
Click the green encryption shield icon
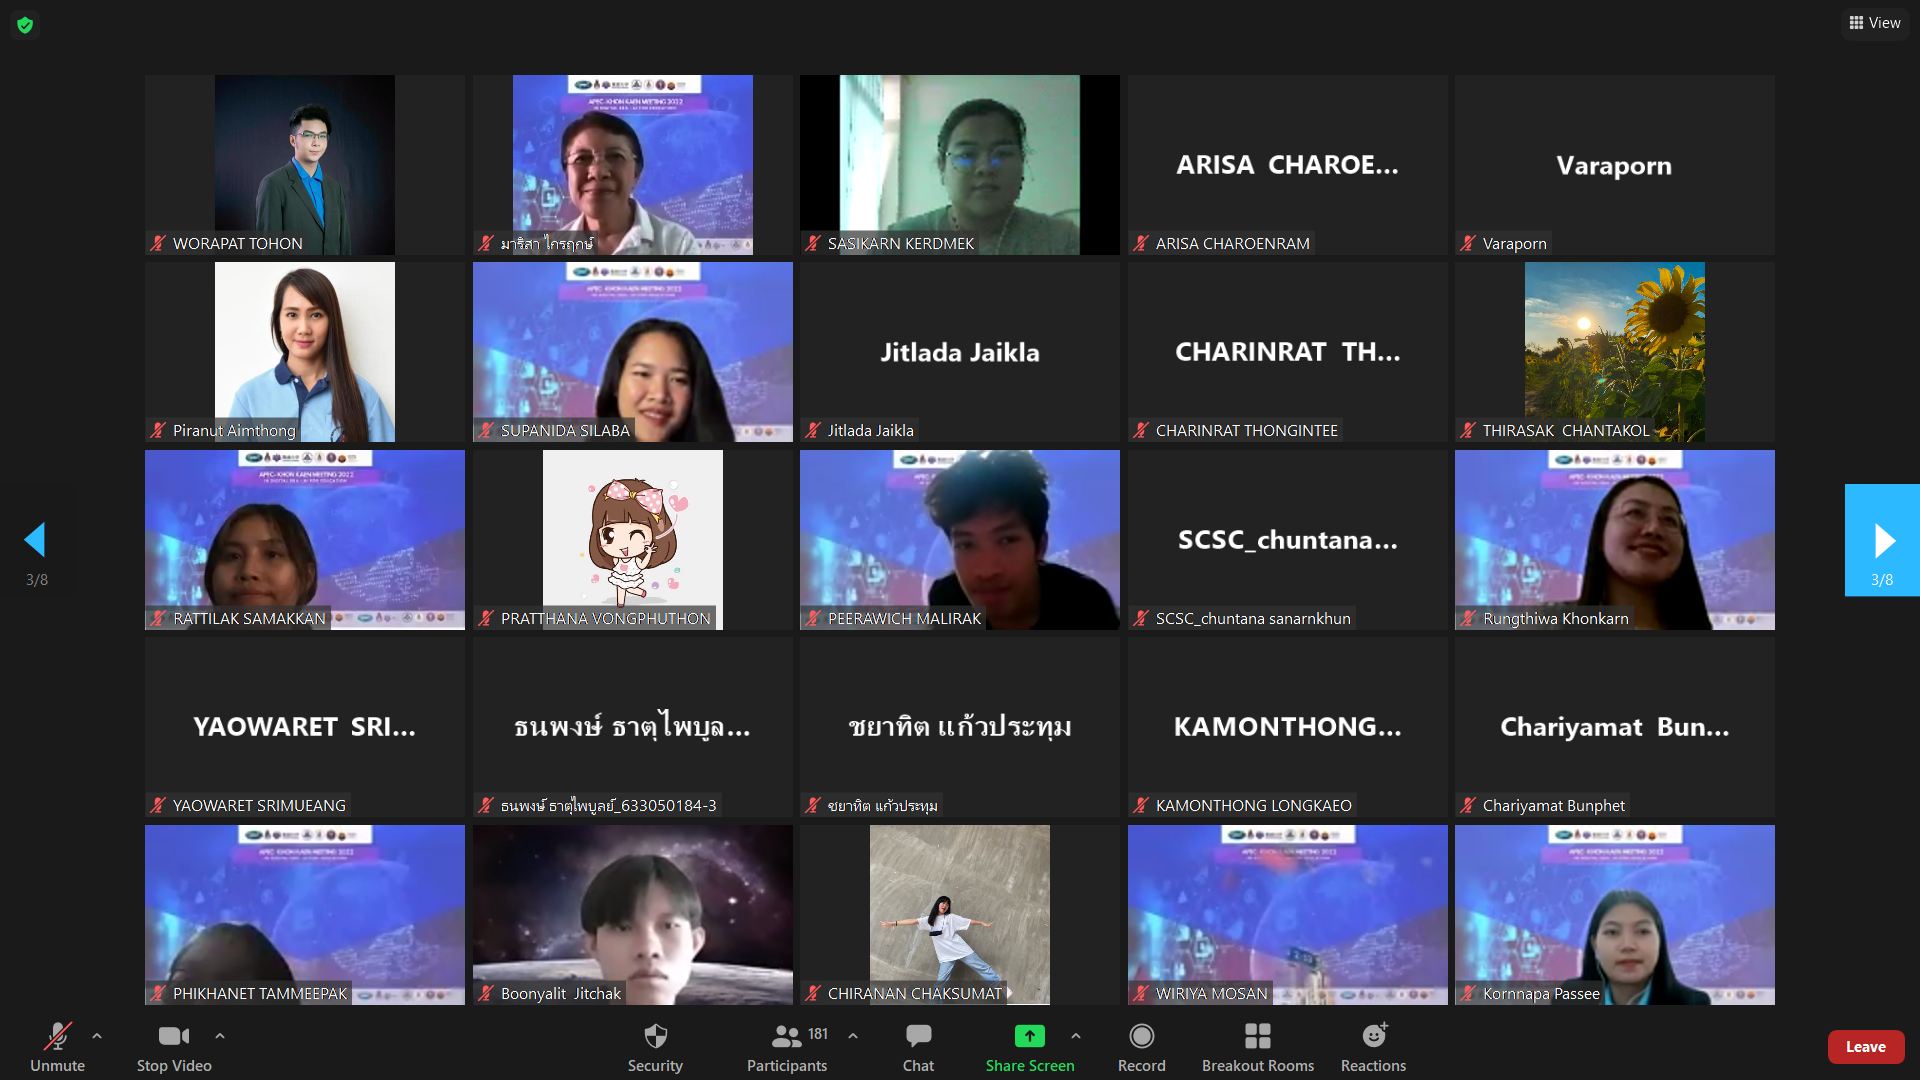pyautogui.click(x=25, y=25)
